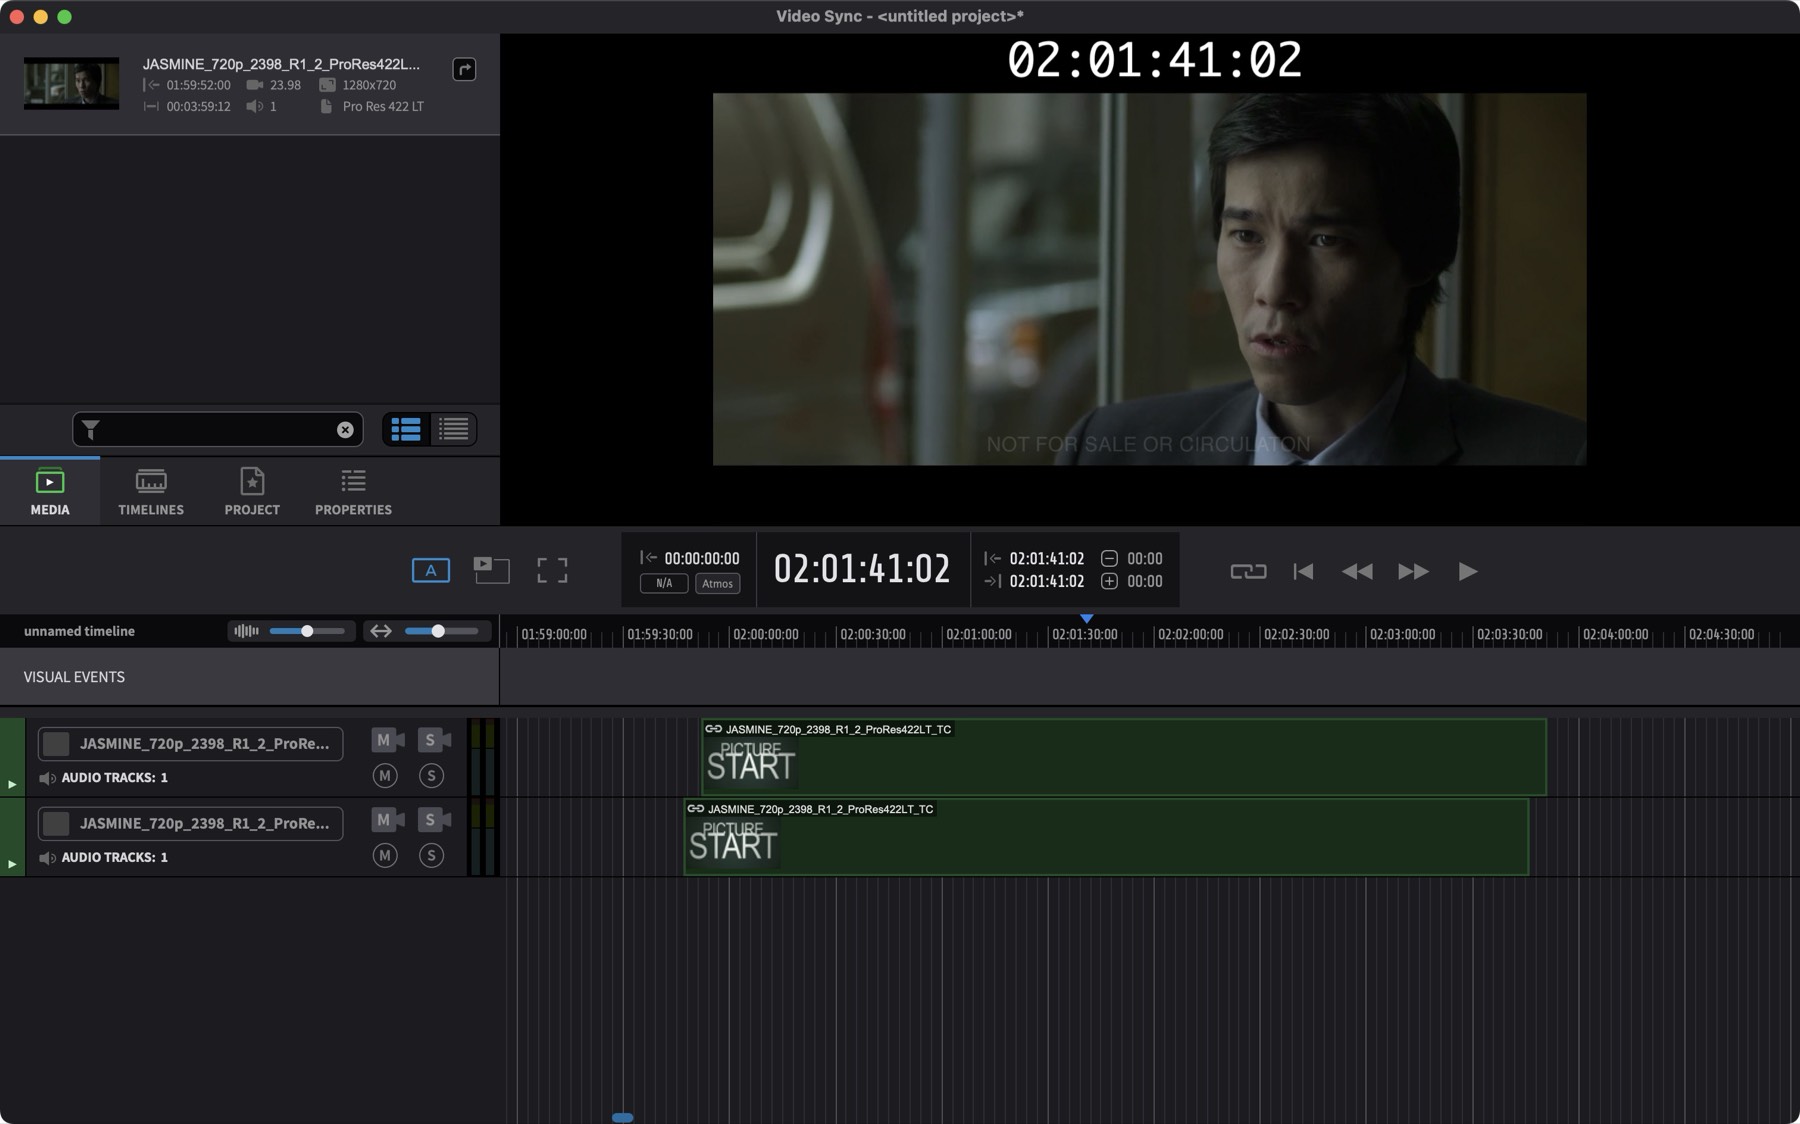Mute video on the first JASMINE track
This screenshot has height=1124, width=1800.
[x=388, y=740]
